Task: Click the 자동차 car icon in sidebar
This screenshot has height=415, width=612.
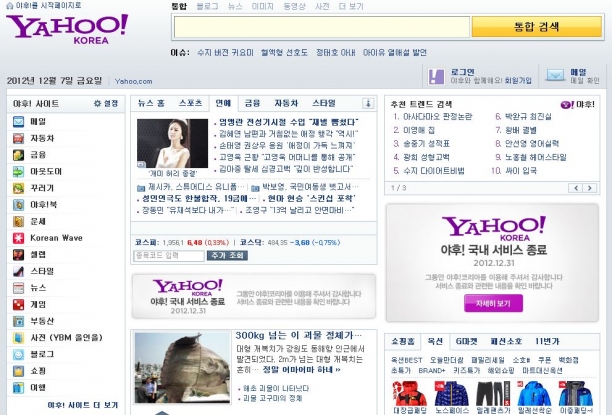Action: [x=18, y=138]
